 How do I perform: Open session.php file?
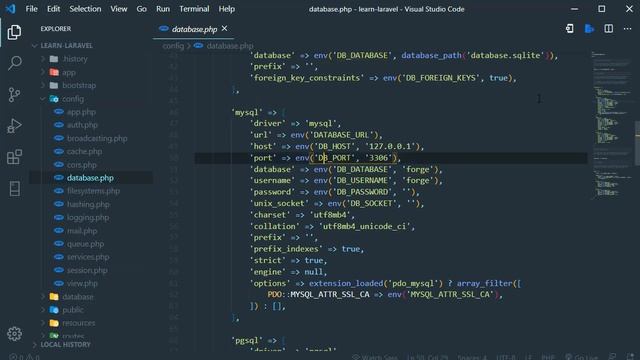tap(87, 270)
